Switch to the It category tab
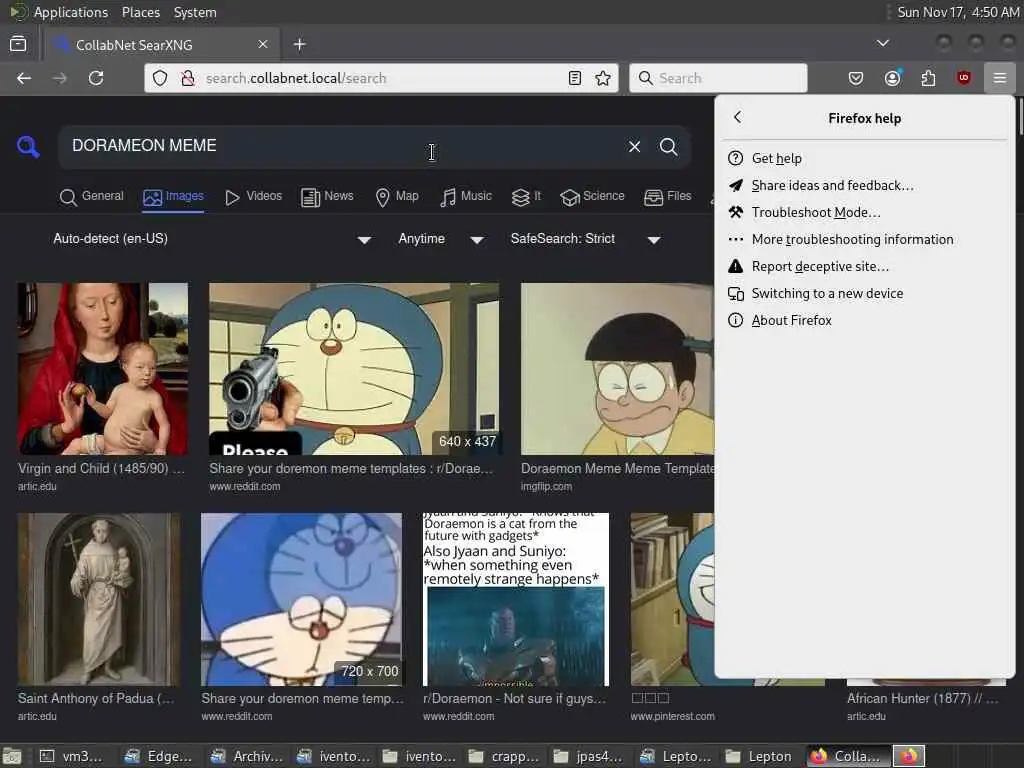The width and height of the screenshot is (1024, 768). [526, 197]
